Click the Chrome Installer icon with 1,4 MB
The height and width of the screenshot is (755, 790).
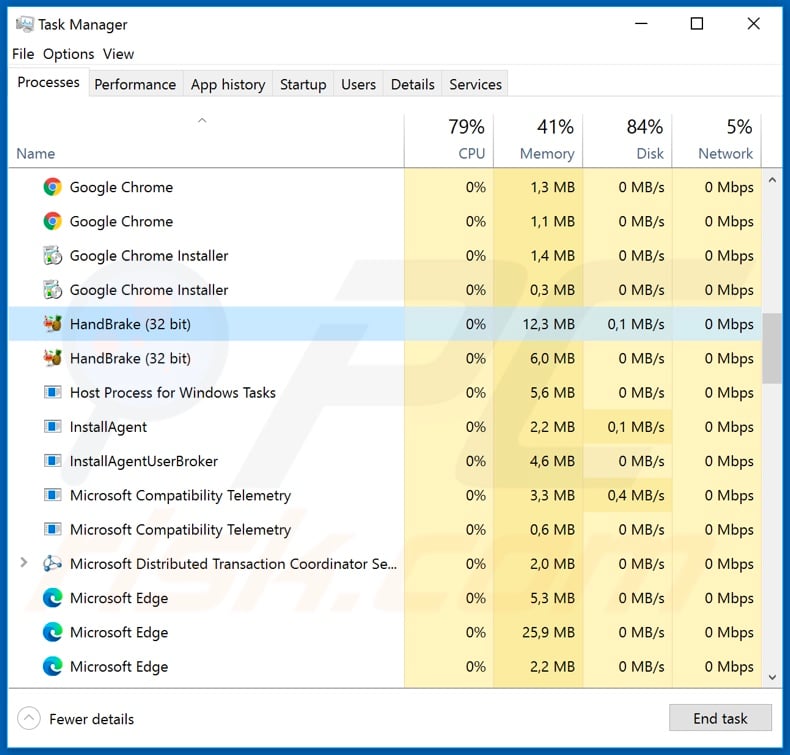(x=52, y=255)
